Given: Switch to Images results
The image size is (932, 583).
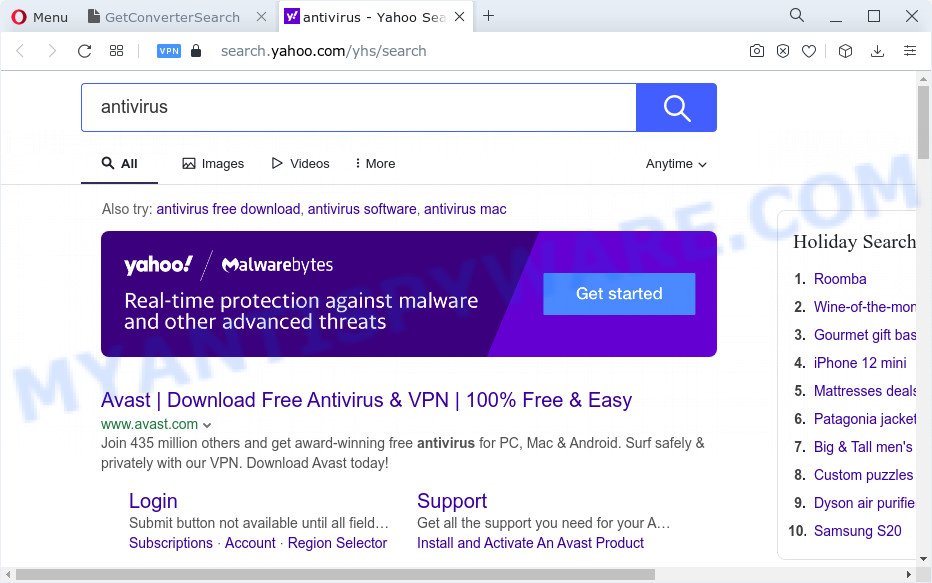Looking at the screenshot, I should 213,163.
